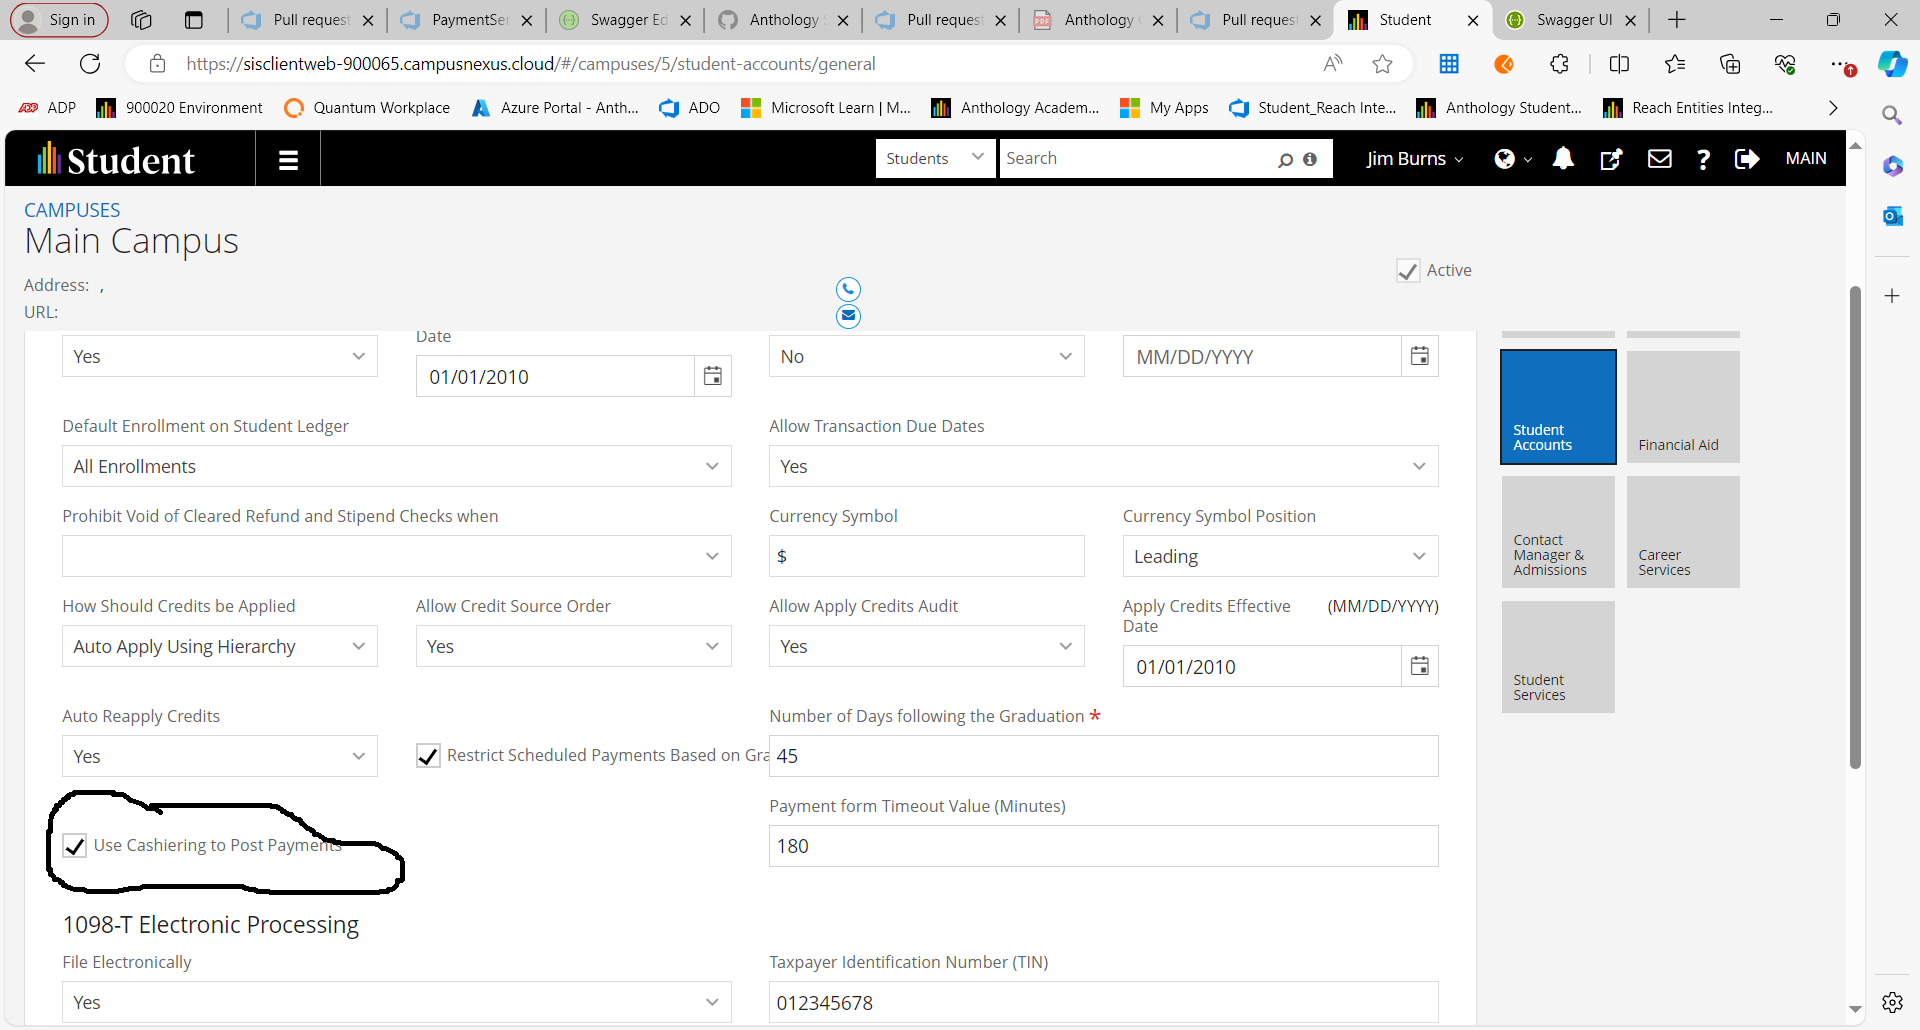Open calendar picker for 01/01/2010 Date field
1920x1030 pixels.
pyautogui.click(x=713, y=376)
